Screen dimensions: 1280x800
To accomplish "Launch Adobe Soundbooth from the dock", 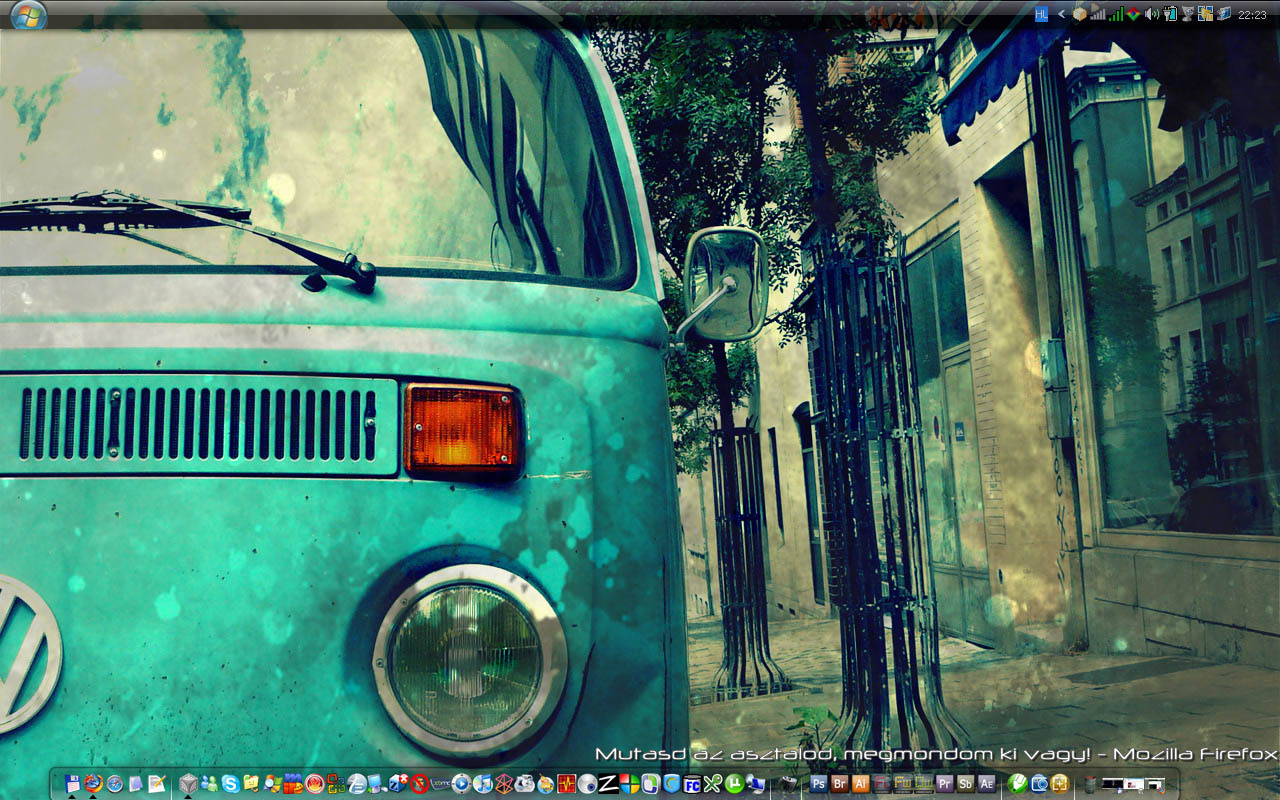I will click(965, 783).
